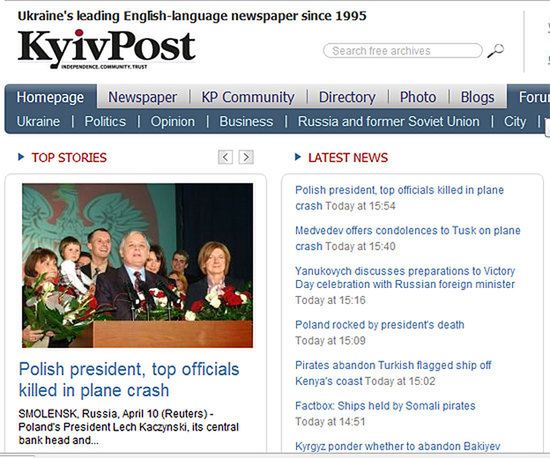Select the Politics section link

tap(105, 121)
